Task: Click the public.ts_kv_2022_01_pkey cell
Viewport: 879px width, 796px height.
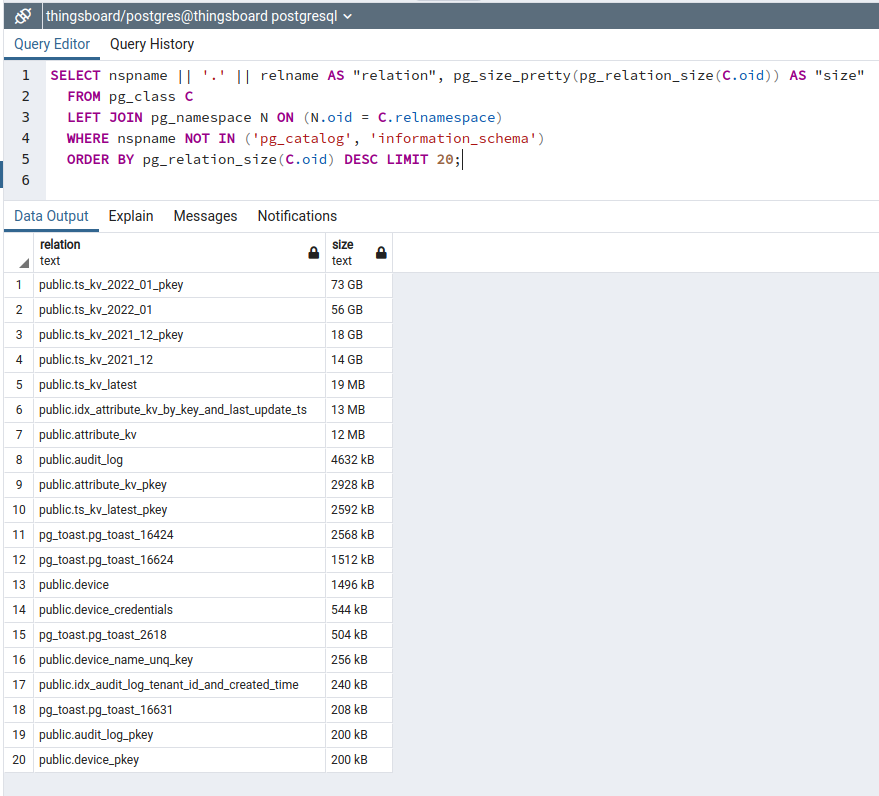Action: [111, 285]
